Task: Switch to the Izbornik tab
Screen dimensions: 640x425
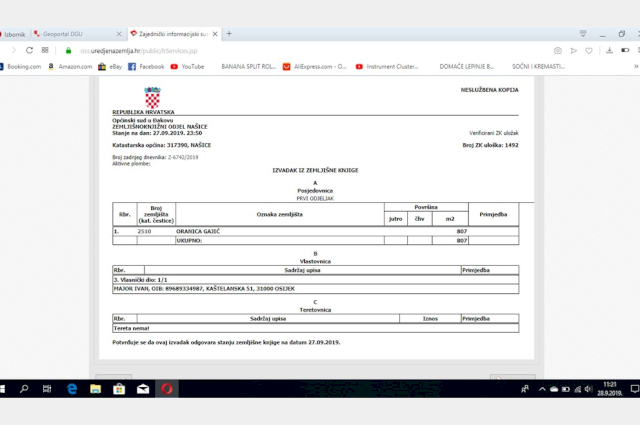Action: (14, 34)
